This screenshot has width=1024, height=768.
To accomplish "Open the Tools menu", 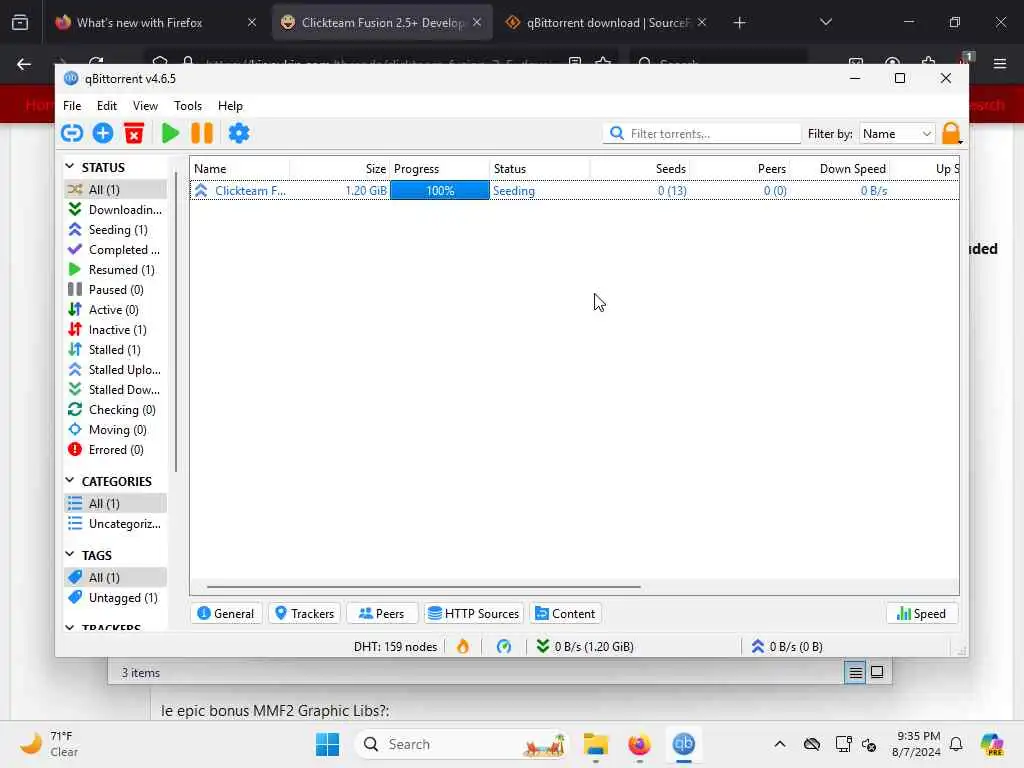I will (x=187, y=106).
